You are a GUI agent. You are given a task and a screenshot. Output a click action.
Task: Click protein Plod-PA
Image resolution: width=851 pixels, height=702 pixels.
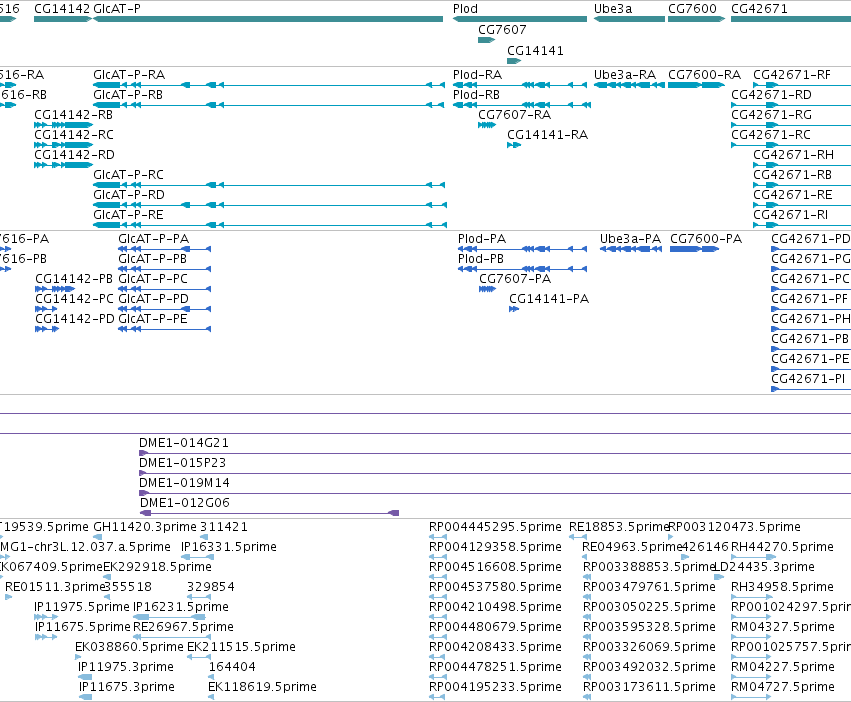(x=522, y=249)
